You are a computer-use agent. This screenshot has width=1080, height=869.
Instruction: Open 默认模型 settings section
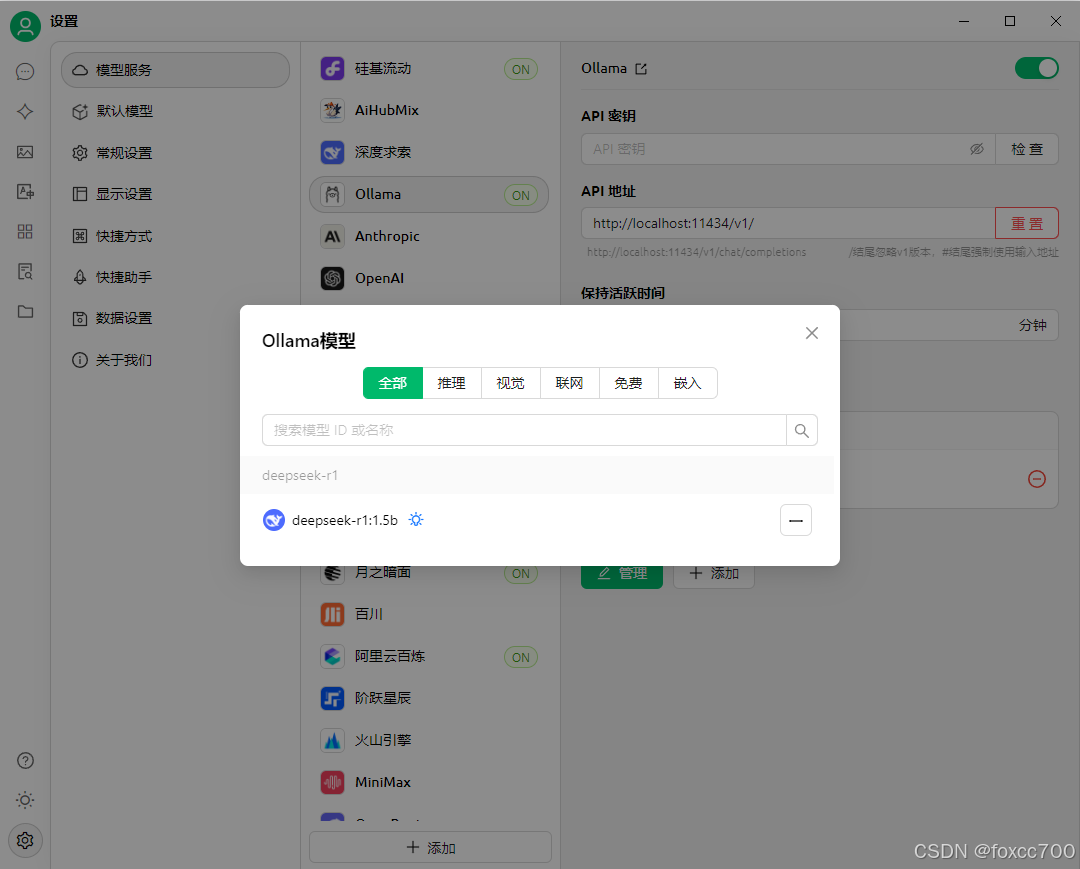click(x=176, y=112)
